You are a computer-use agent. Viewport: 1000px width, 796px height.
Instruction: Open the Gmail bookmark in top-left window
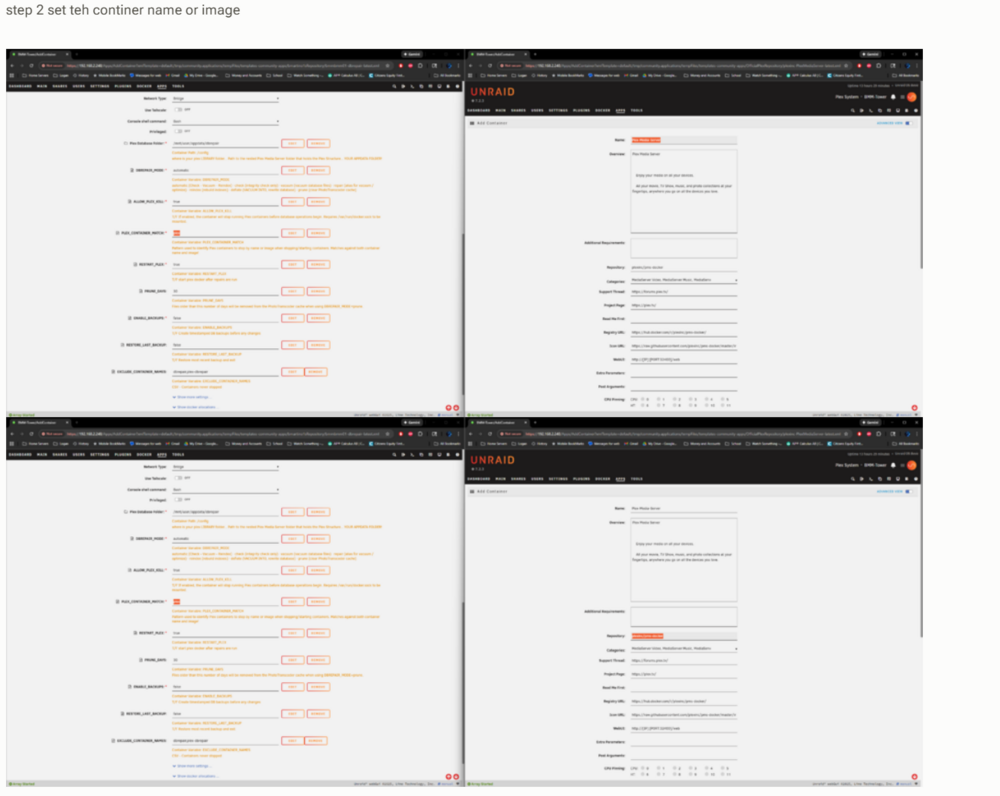(173, 75)
